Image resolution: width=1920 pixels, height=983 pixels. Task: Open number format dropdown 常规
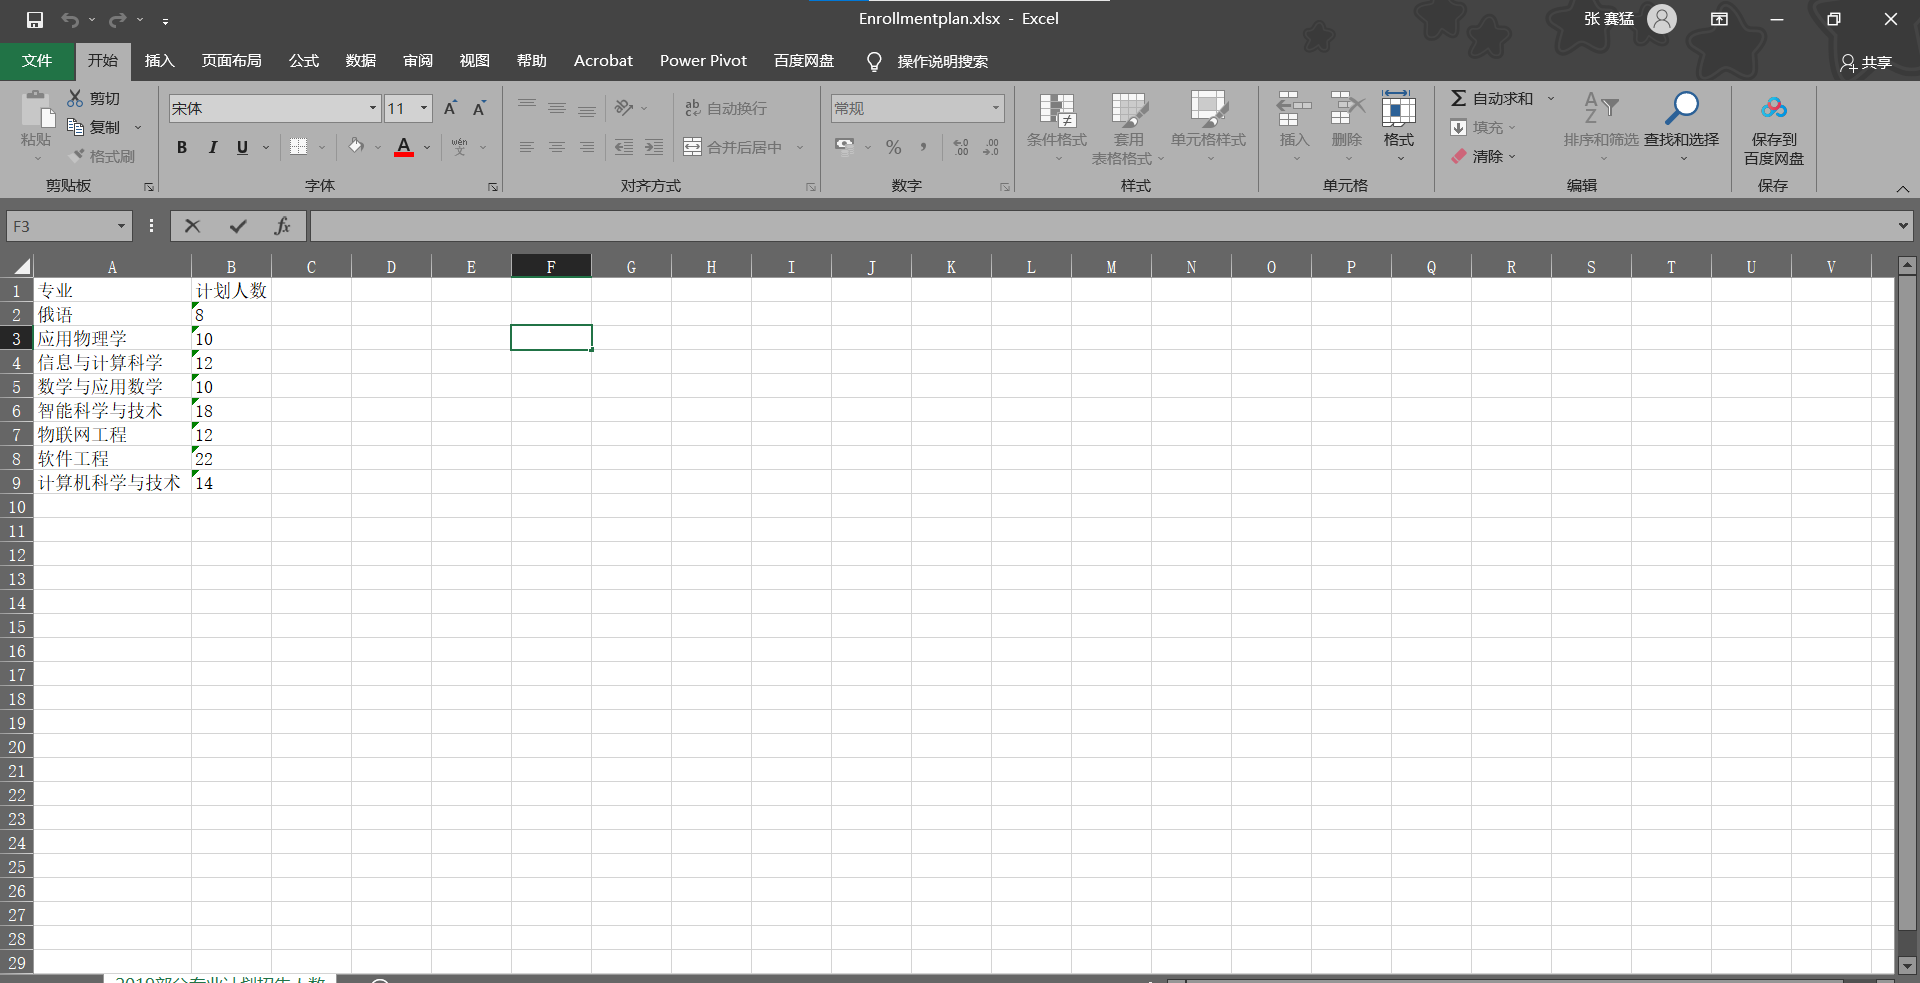(x=995, y=108)
